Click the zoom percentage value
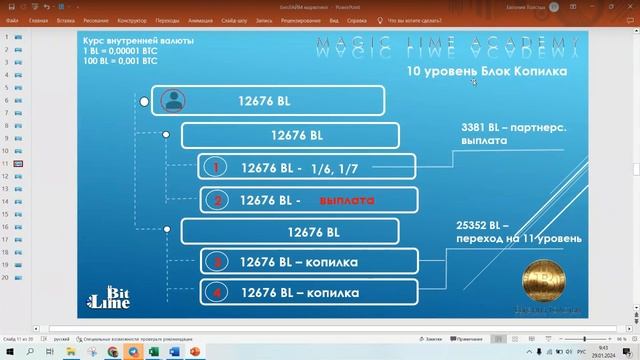Screen dimensions: 640x360 (x=622, y=339)
